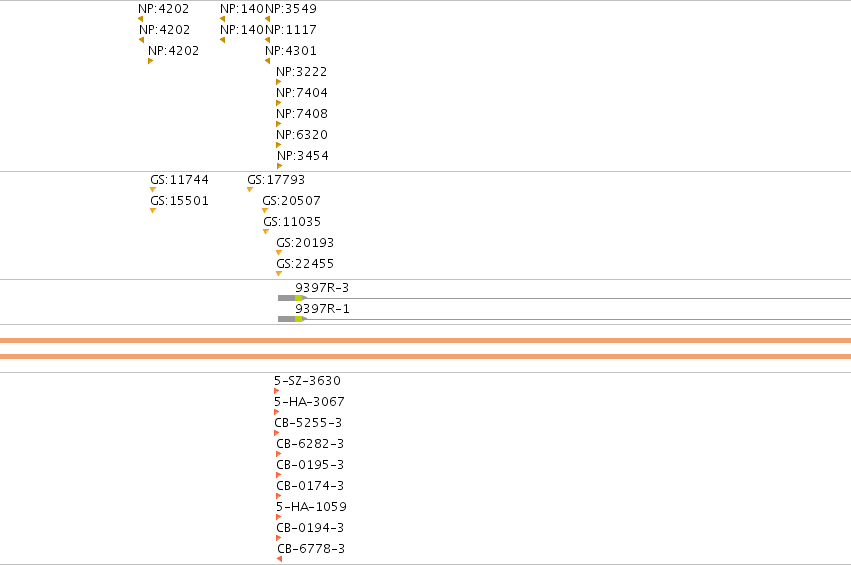Image resolution: width=851 pixels, height=565 pixels.
Task: Open the NP:3222 feature label
Action: coord(302,72)
